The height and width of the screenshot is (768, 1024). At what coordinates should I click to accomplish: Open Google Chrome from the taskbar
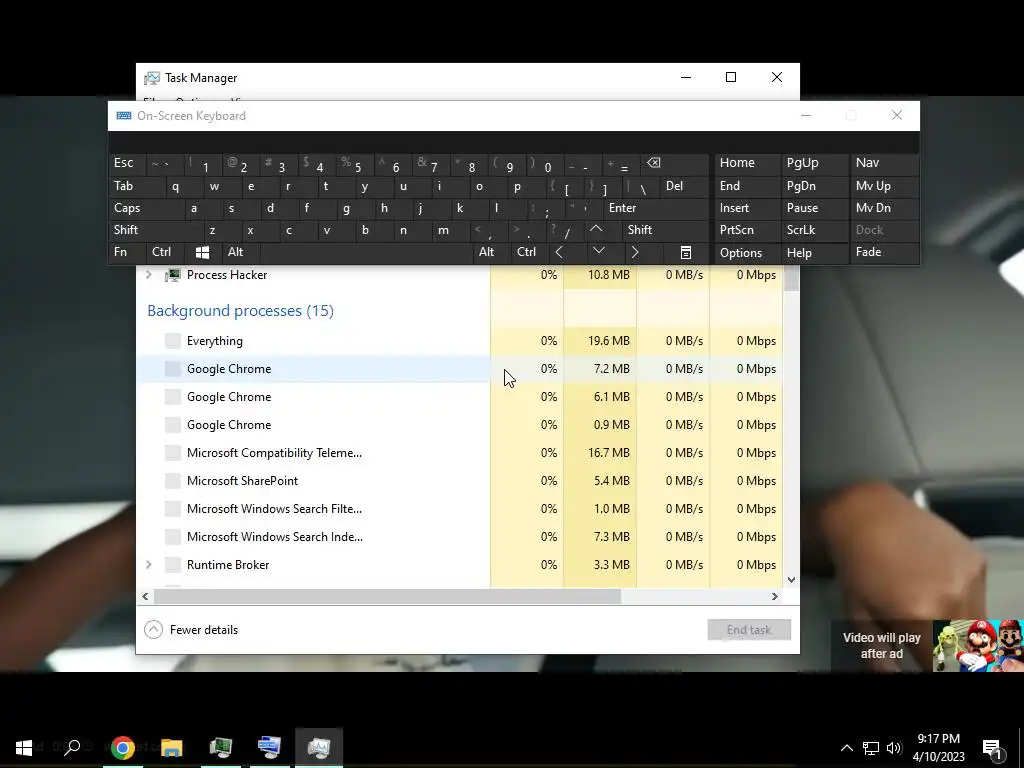tap(122, 747)
